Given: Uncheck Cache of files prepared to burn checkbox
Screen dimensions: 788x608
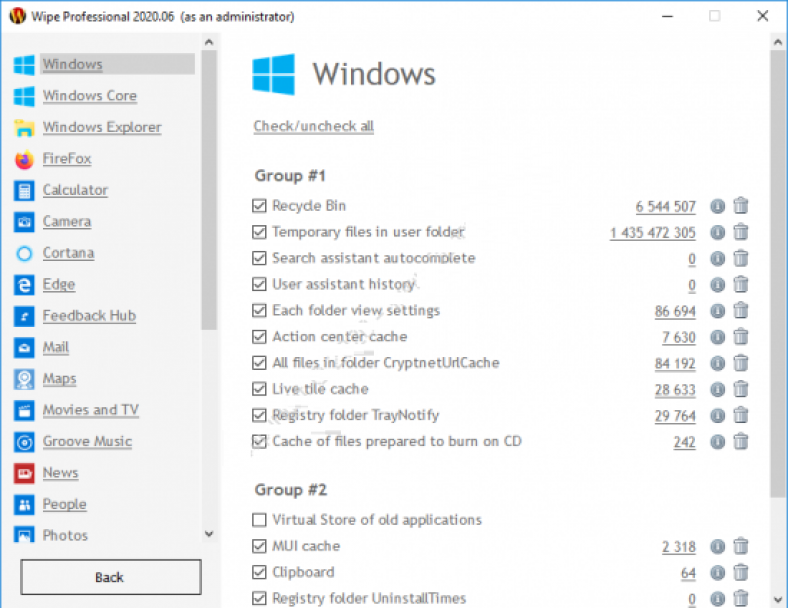Looking at the screenshot, I should pyautogui.click(x=259, y=441).
